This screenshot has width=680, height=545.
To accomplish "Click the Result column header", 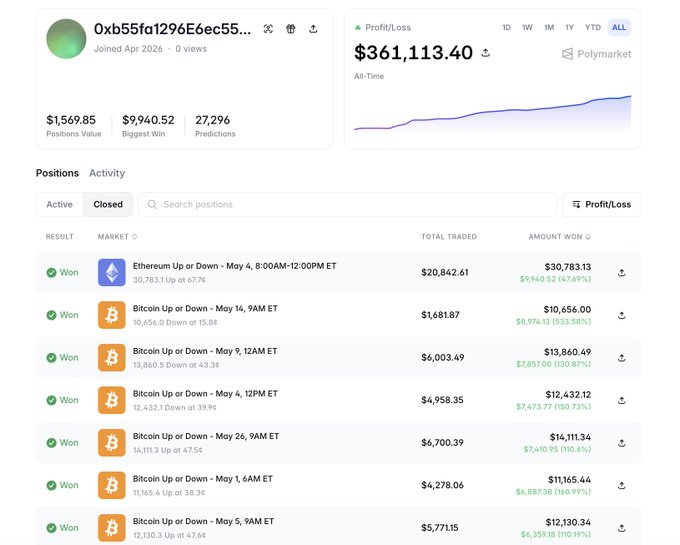I will [x=59, y=236].
